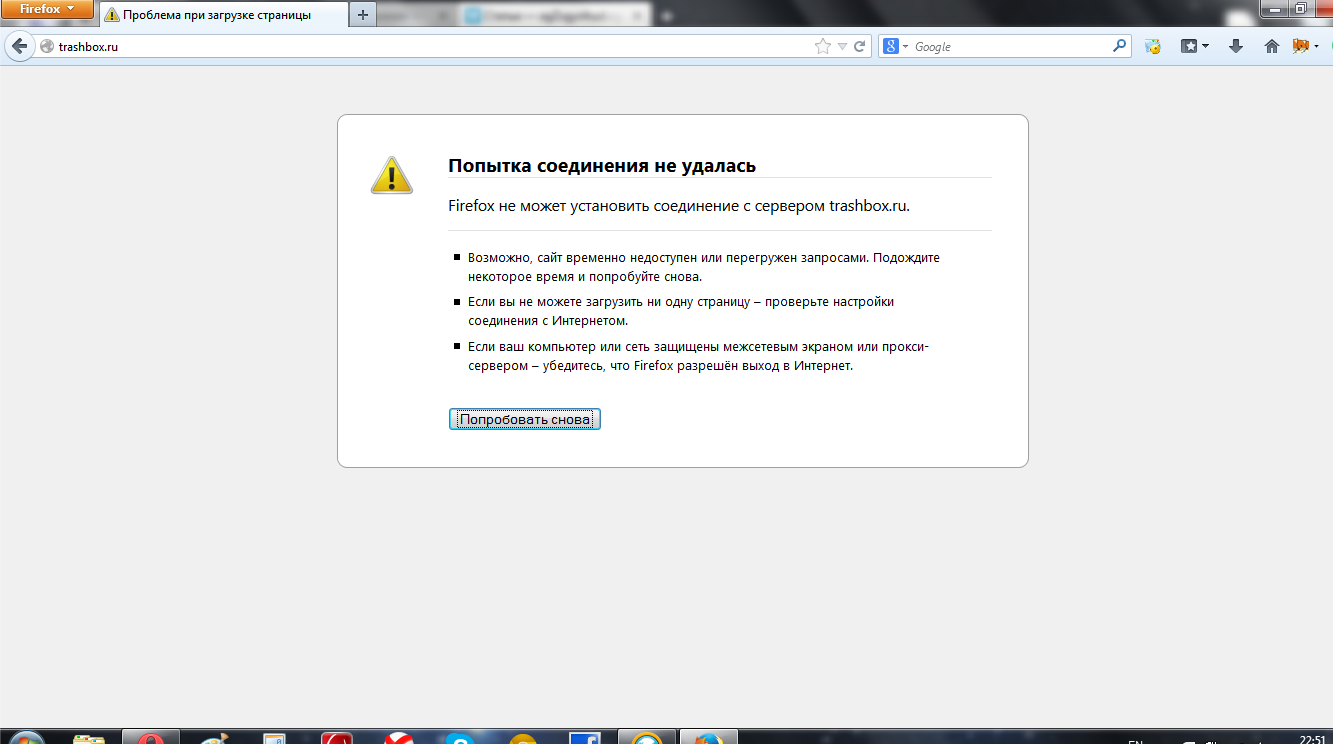Open the orange Firefox menu button

(x=49, y=9)
